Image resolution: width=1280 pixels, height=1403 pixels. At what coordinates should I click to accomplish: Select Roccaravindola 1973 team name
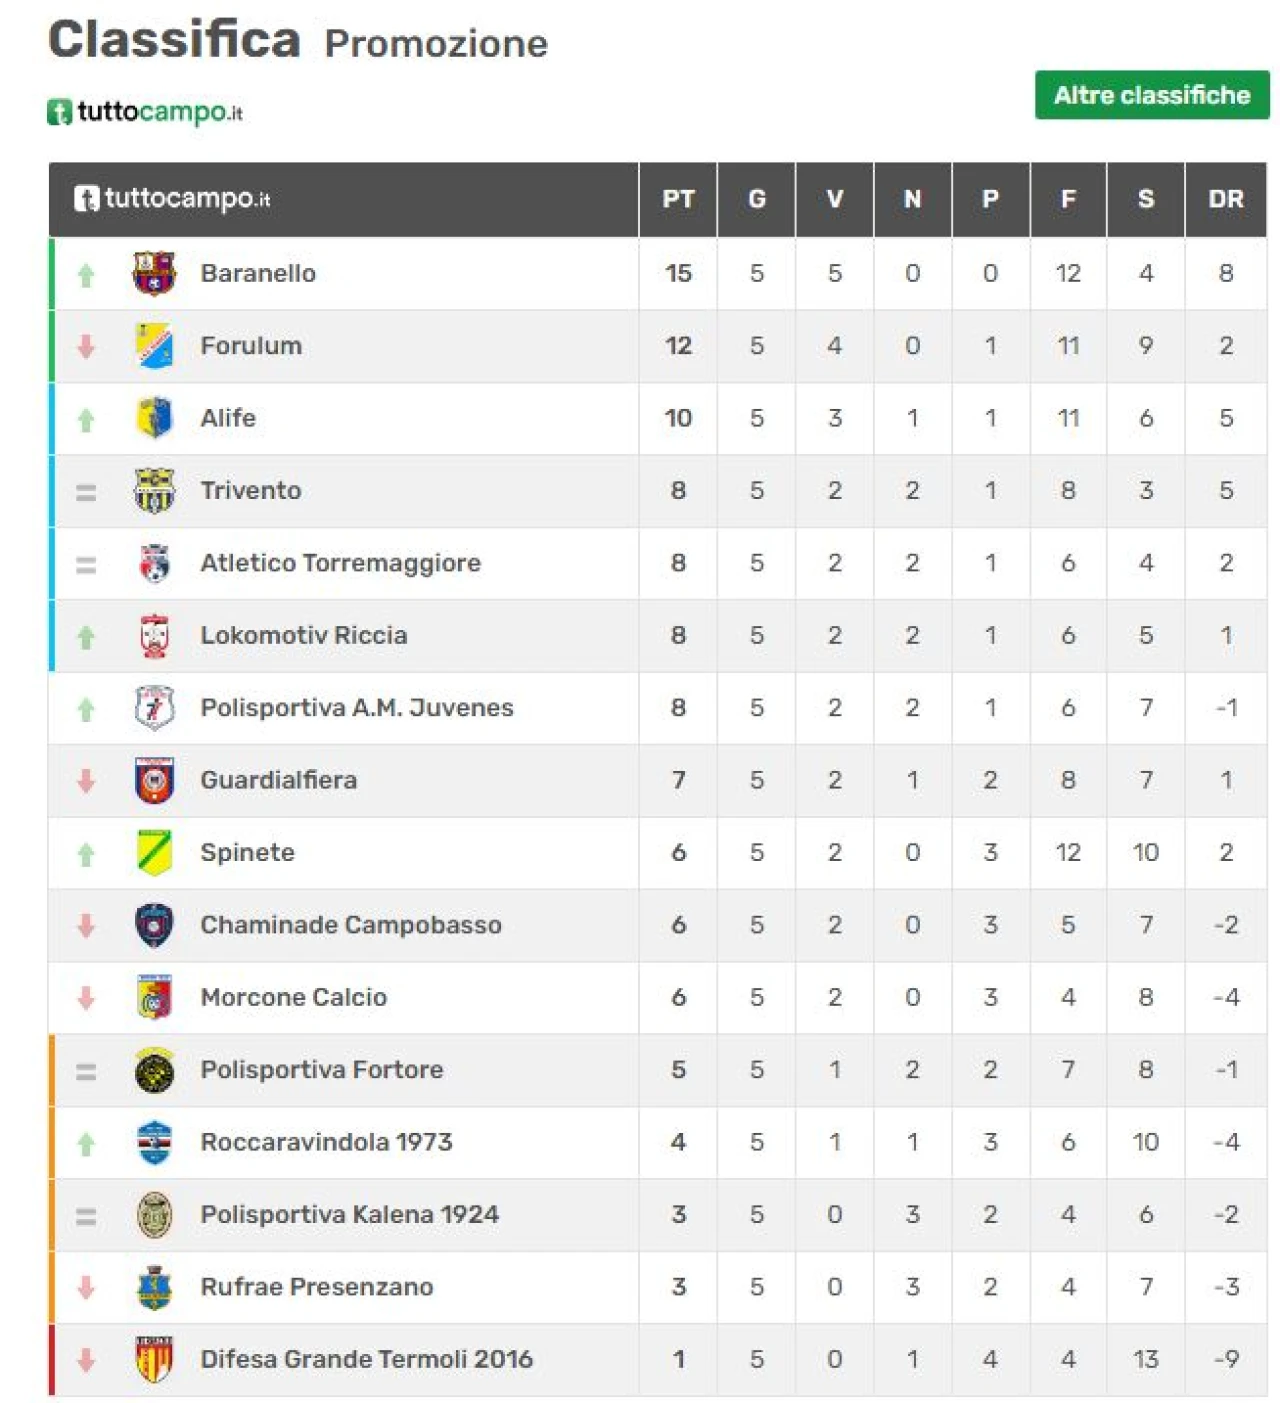pos(327,1142)
